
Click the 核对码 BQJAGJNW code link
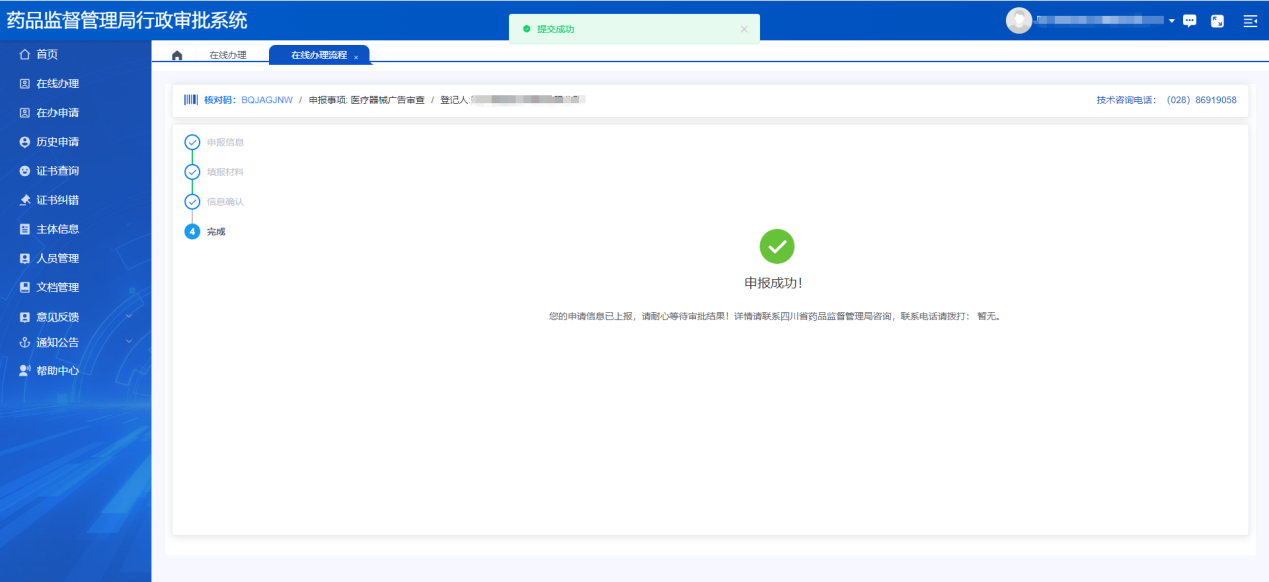click(266, 100)
